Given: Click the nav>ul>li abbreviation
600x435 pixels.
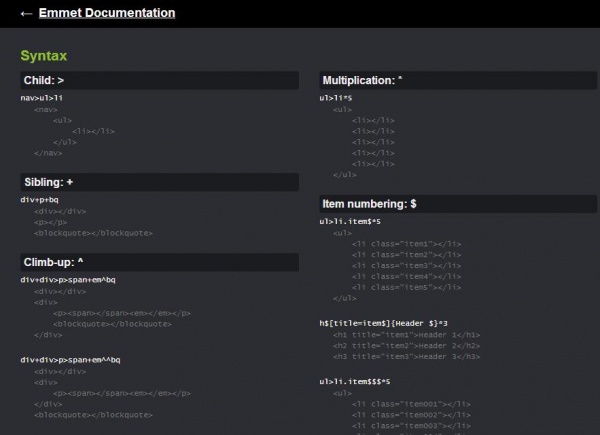Looking at the screenshot, I should [42, 98].
